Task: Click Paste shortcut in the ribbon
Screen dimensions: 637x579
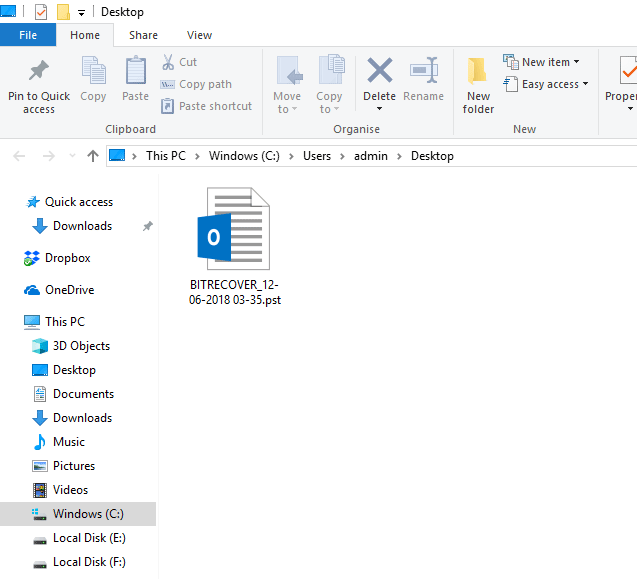Action: coord(206,106)
